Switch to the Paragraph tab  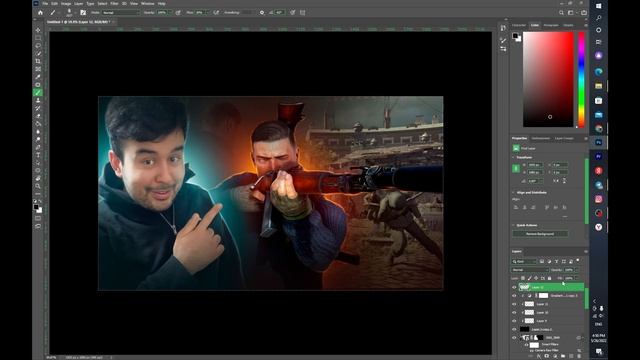pyautogui.click(x=551, y=25)
